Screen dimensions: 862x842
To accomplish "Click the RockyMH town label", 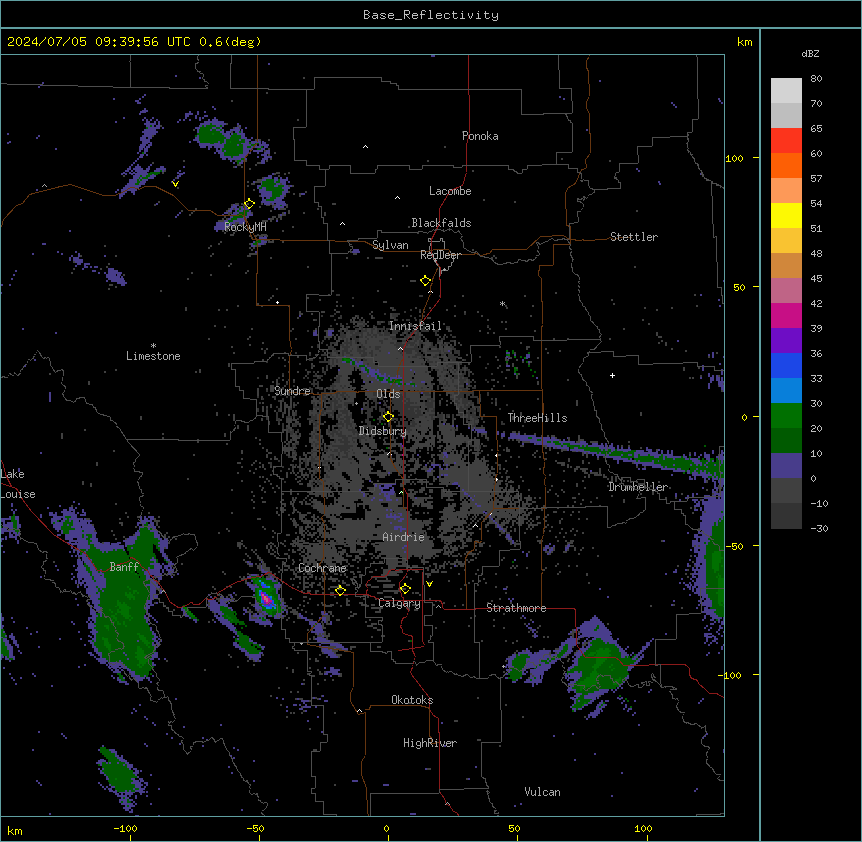I will (245, 226).
